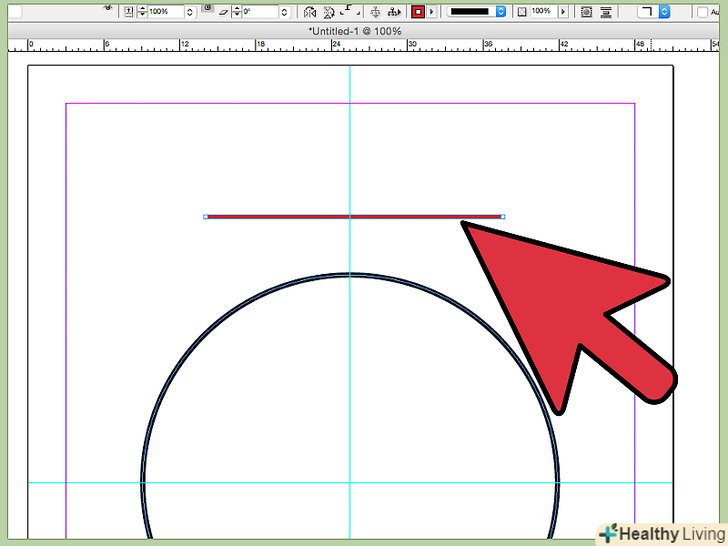Click the red stroke color swatch
Screen dimensions: 728x546
click(418, 12)
